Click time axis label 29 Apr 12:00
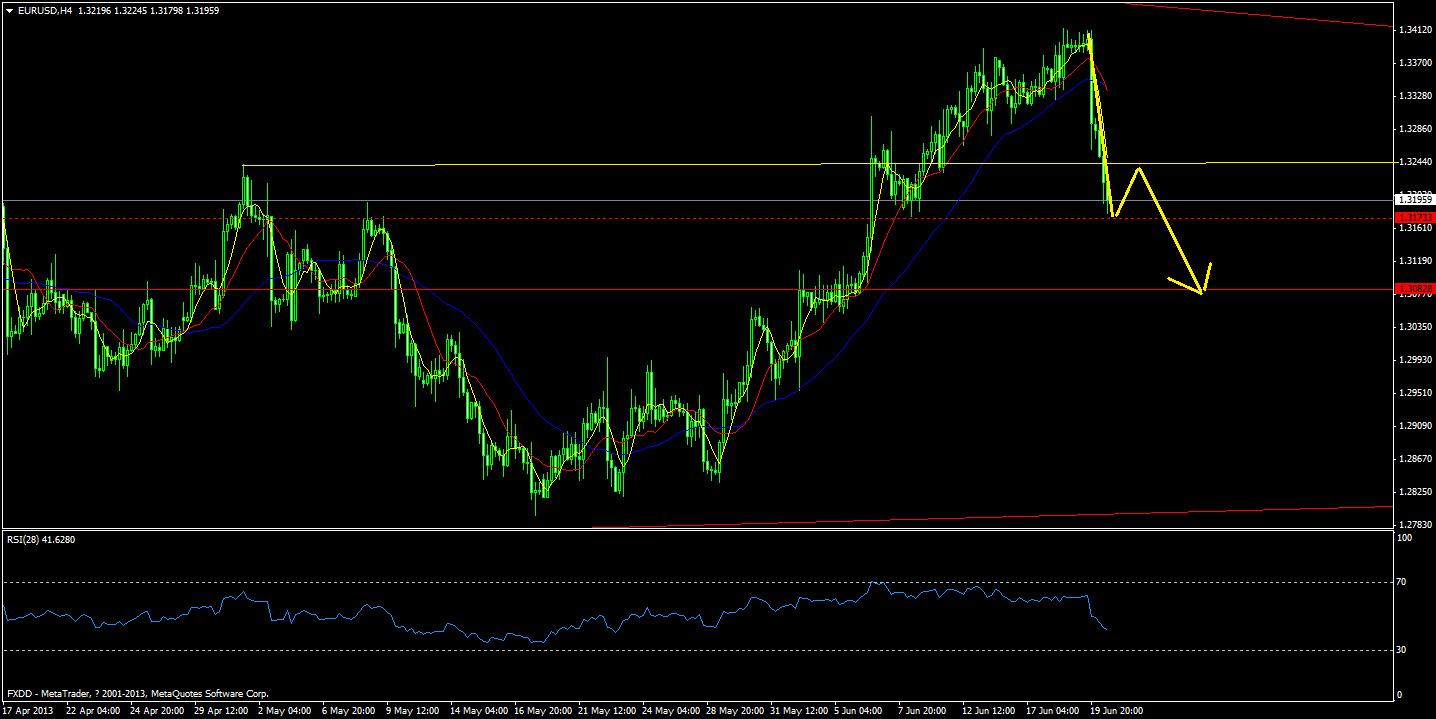This screenshot has height=719, width=1436. click(x=222, y=710)
